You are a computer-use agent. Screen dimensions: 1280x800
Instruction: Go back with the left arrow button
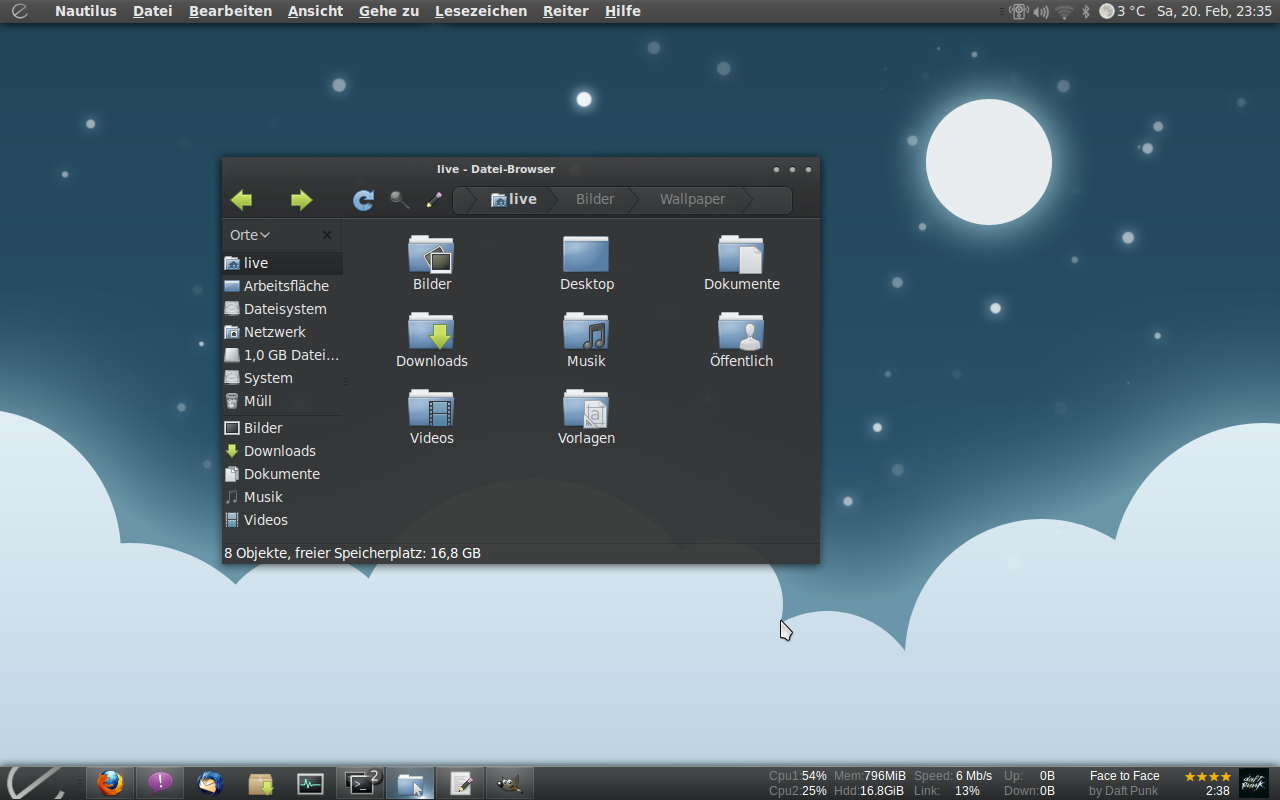[x=241, y=200]
